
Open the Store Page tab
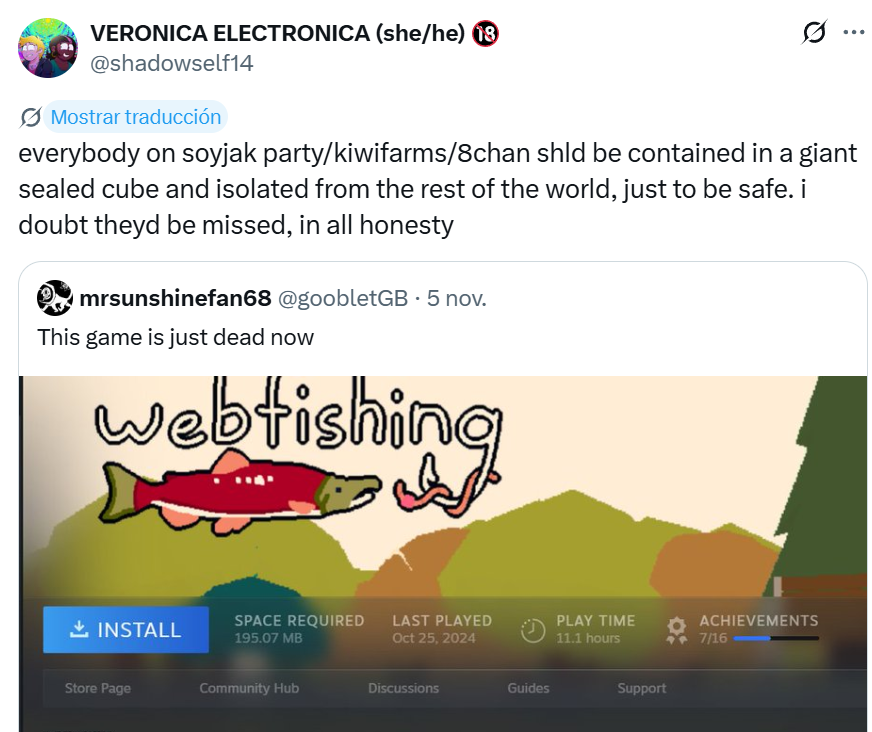coord(98,688)
